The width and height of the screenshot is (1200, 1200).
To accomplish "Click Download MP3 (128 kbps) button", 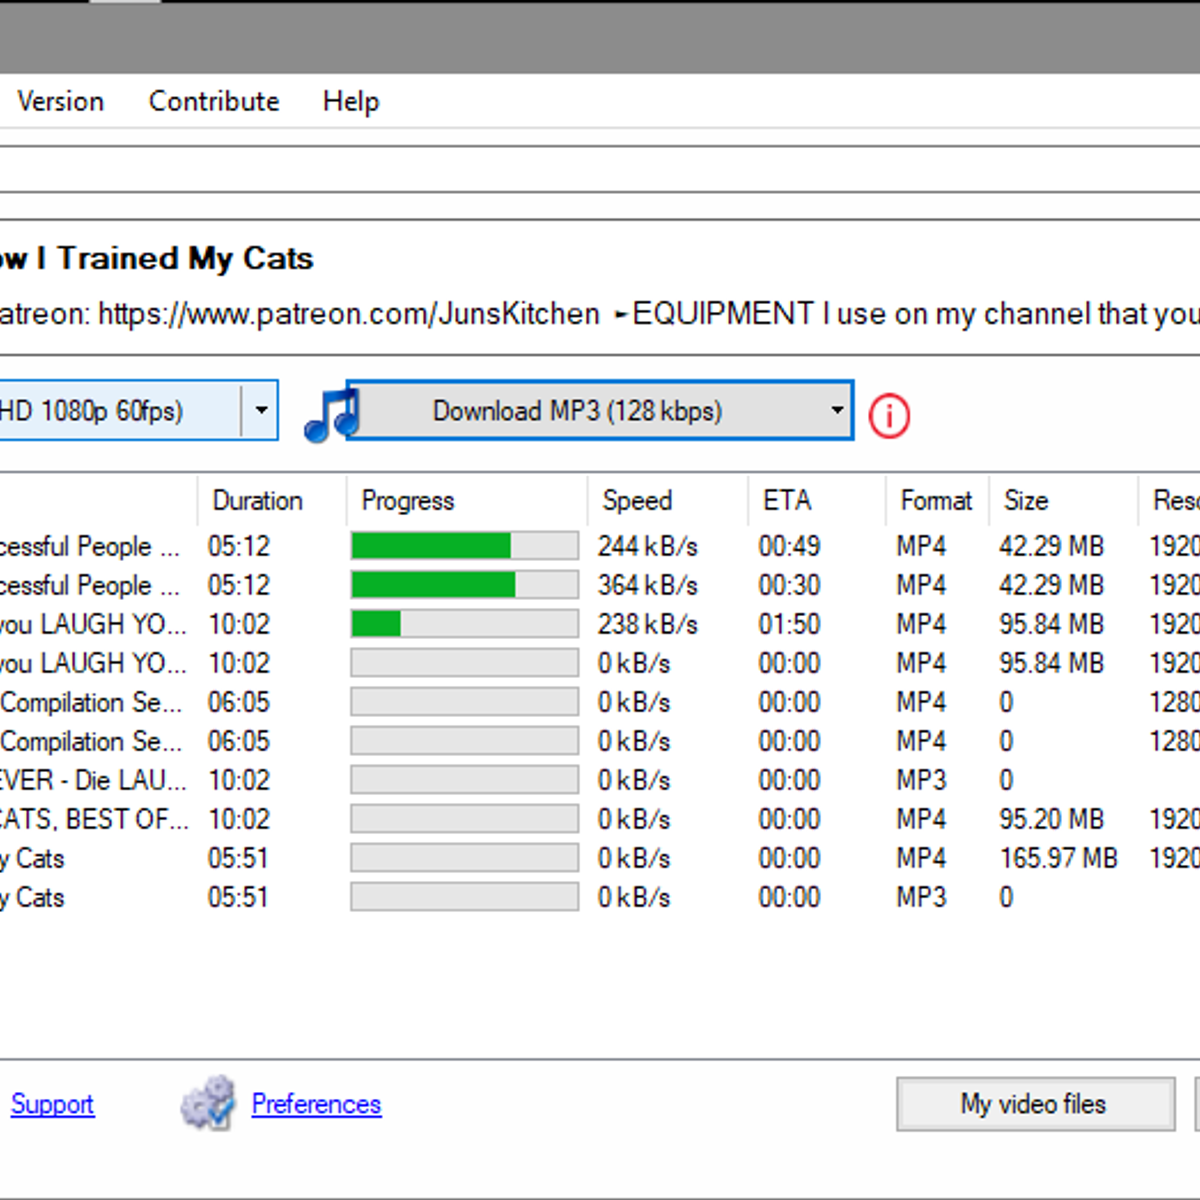I will [x=577, y=411].
